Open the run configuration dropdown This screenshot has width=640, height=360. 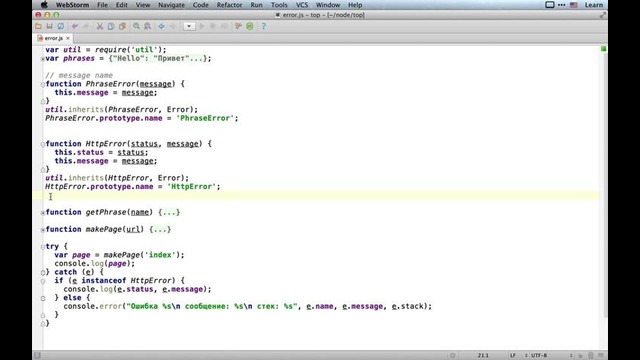pos(189,26)
